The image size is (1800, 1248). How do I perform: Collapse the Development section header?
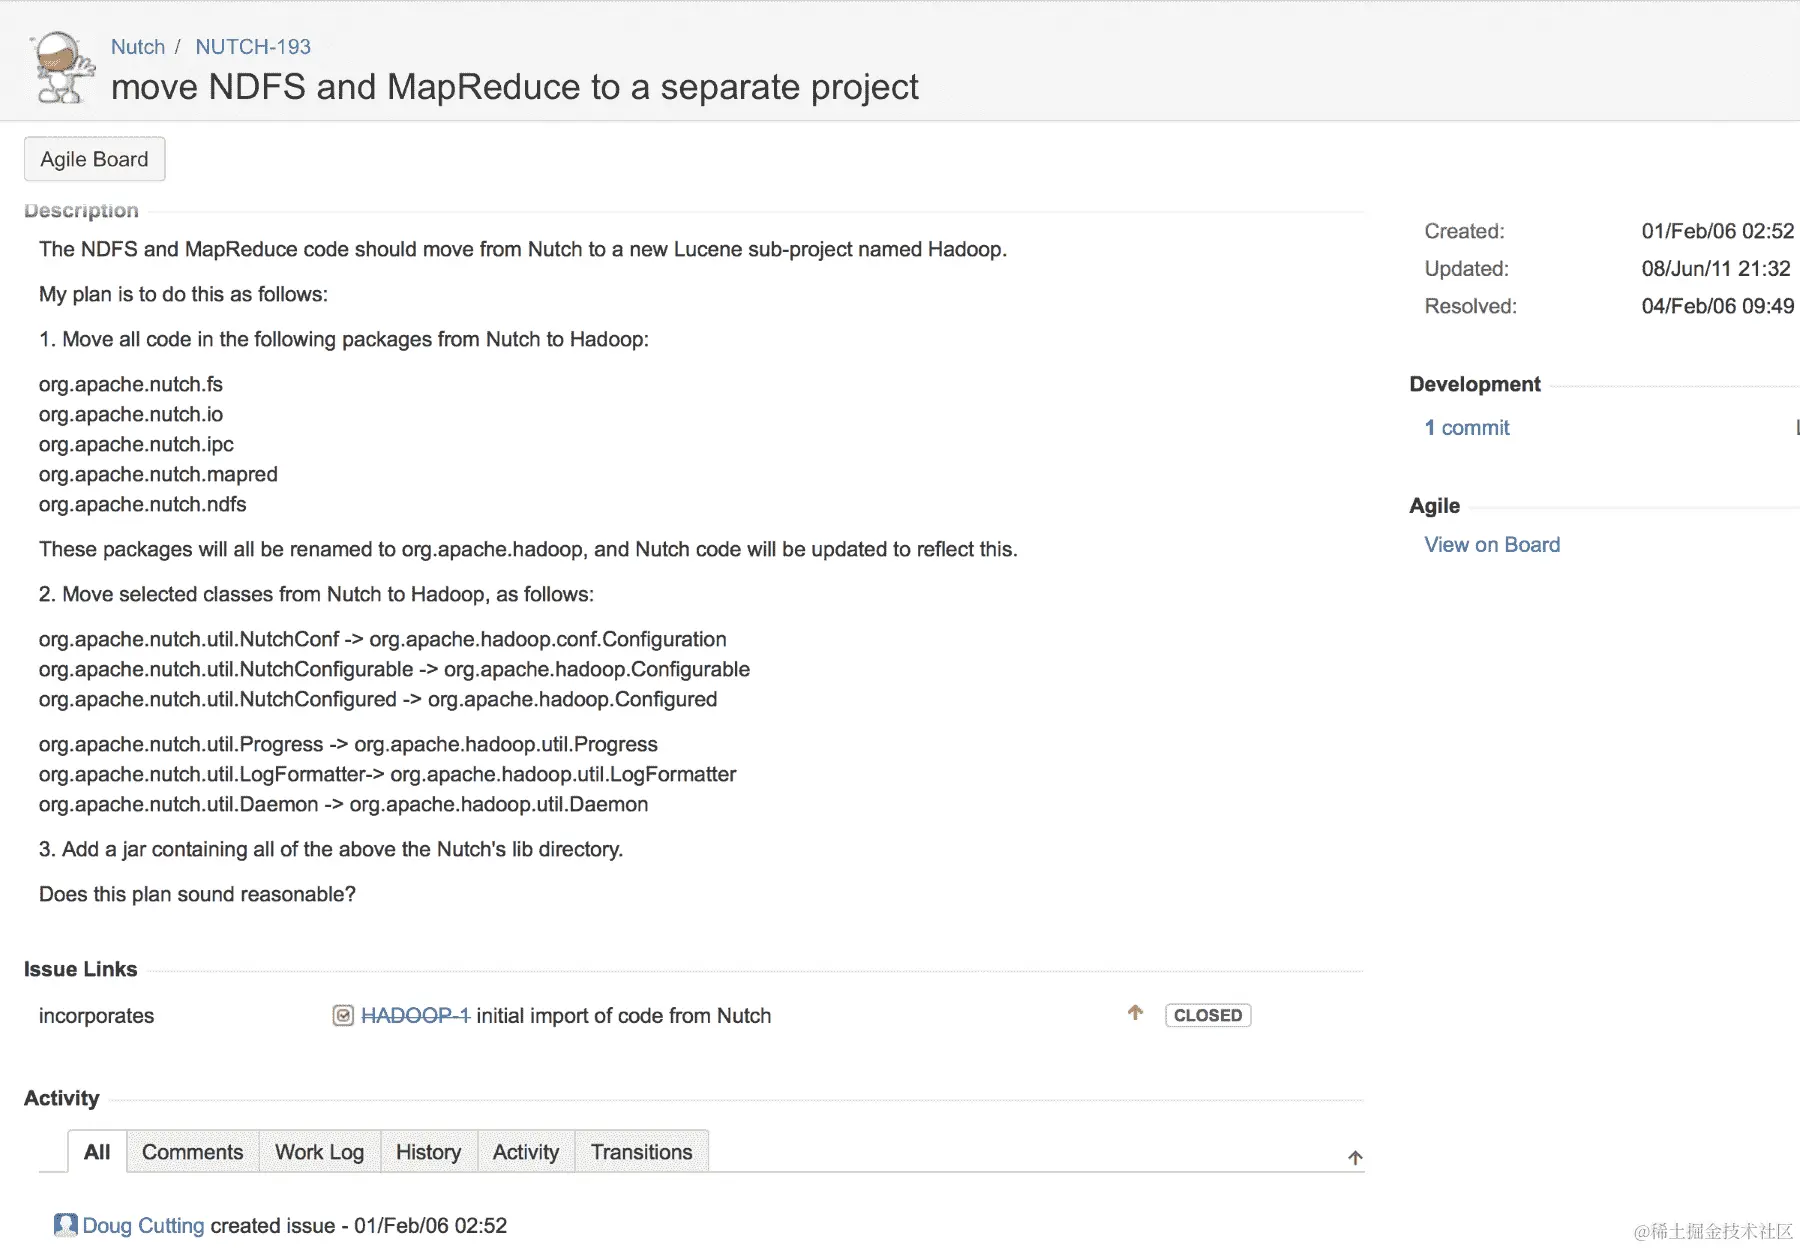(x=1474, y=385)
